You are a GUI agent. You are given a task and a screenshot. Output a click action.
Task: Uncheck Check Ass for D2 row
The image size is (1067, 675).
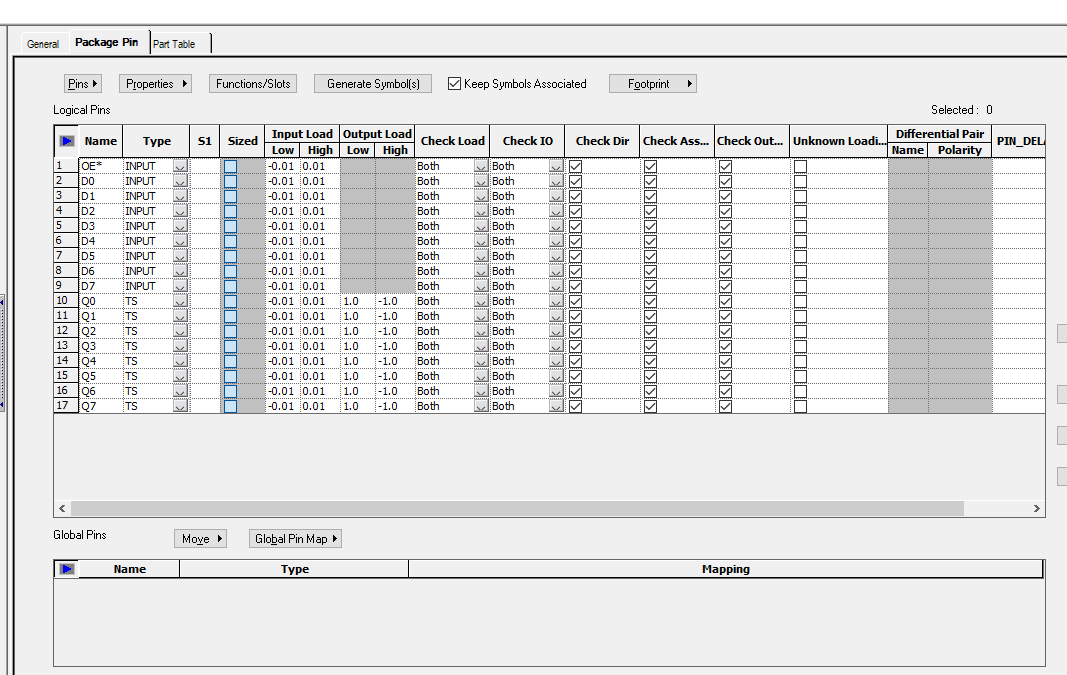coord(651,211)
